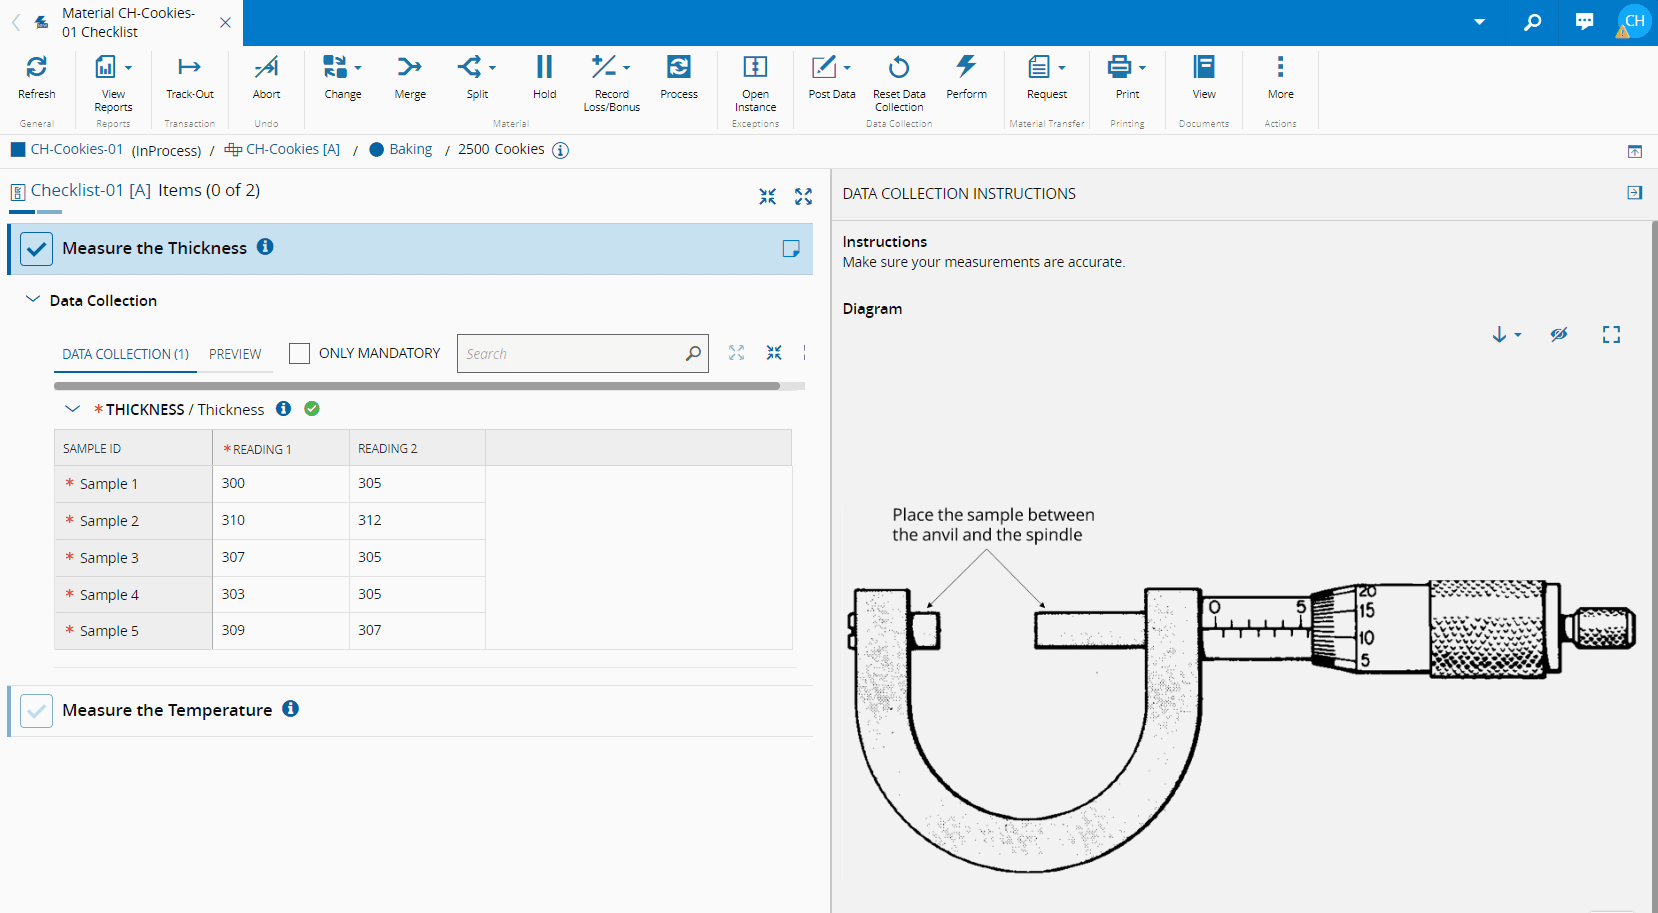Open the CH-Cookies-01 breadcrumb link

tap(76, 149)
